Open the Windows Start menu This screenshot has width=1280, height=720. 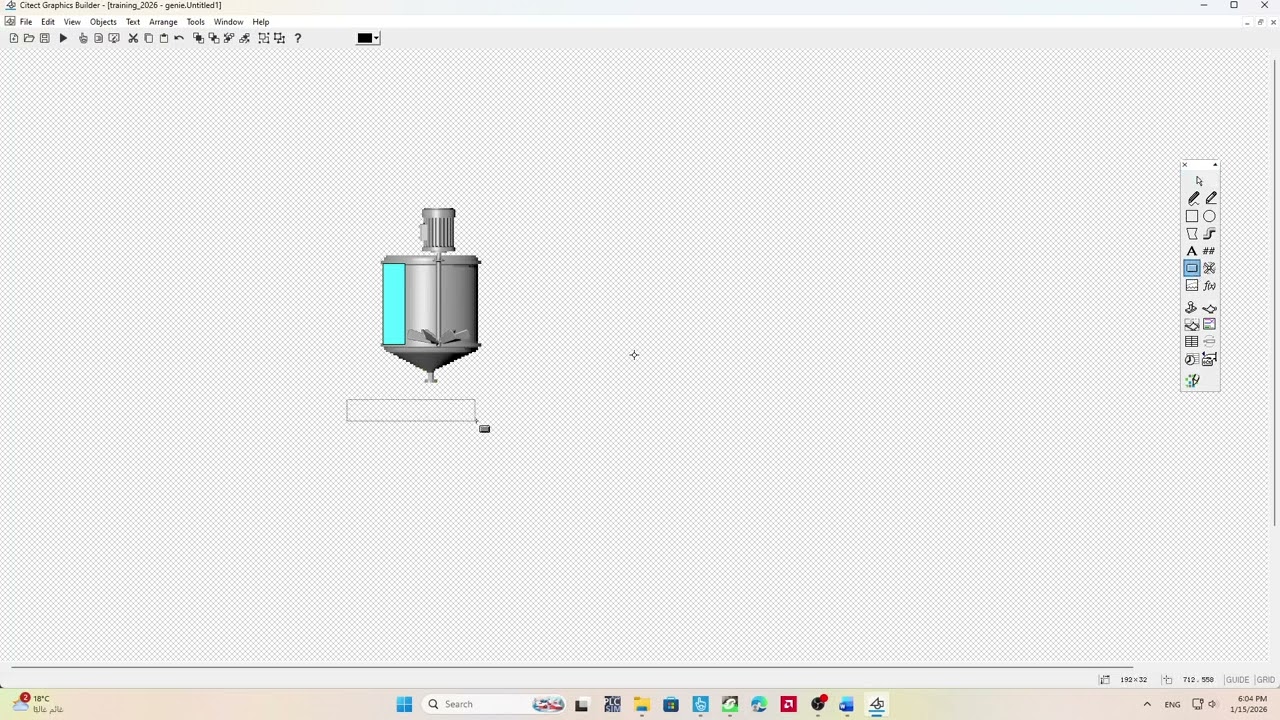pos(404,704)
